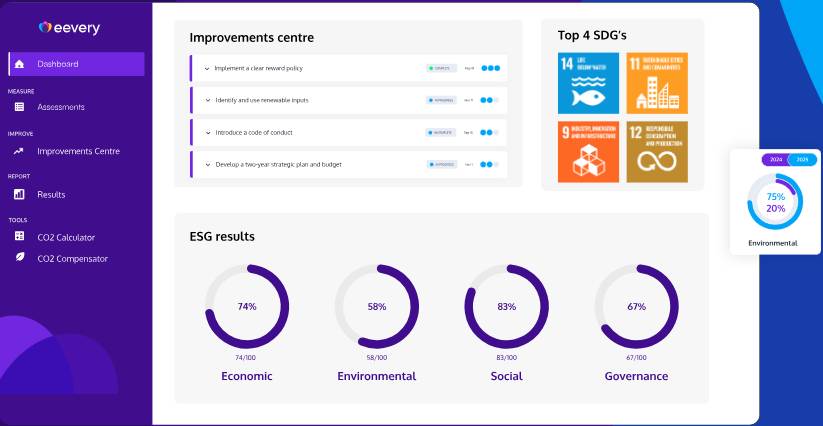
Task: Click the Economic label under ESG results
Action: (247, 376)
